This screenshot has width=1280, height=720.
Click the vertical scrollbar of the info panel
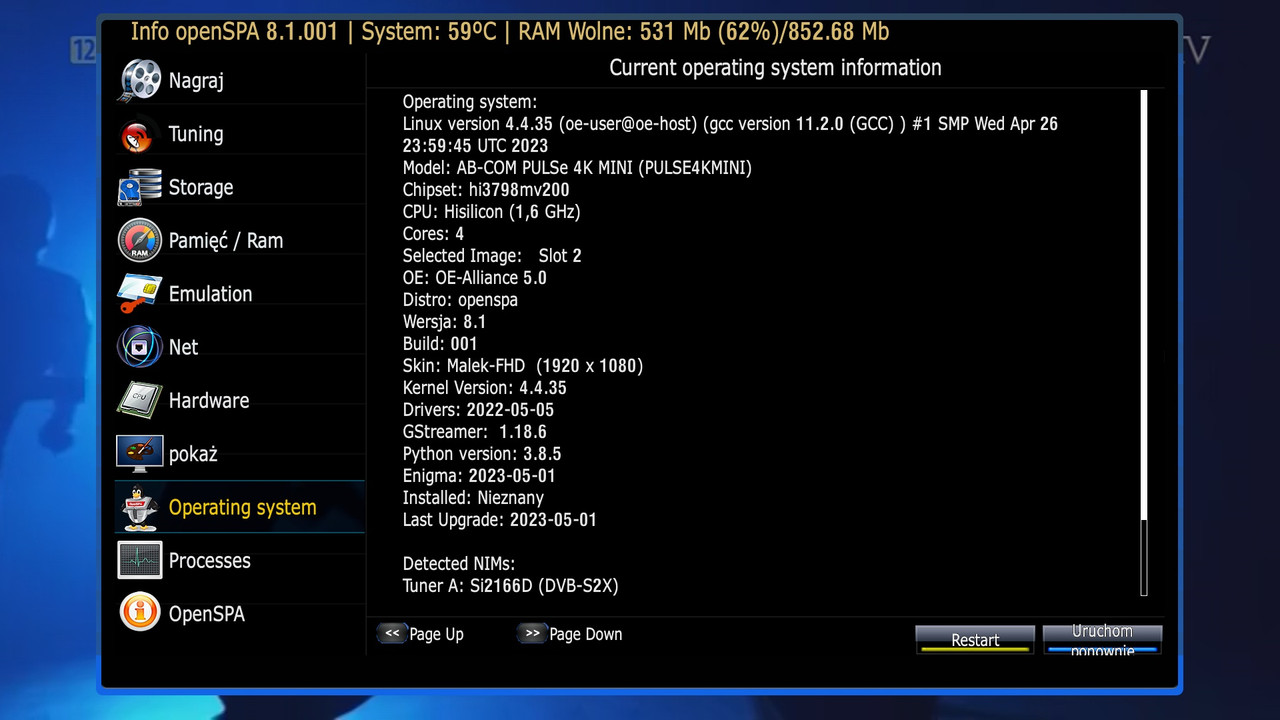[x=1144, y=343]
